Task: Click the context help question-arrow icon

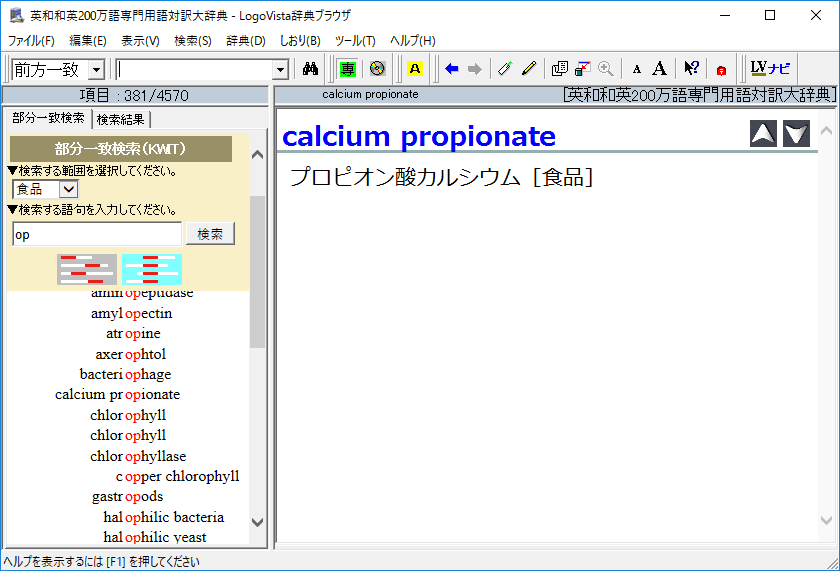Action: click(691, 69)
